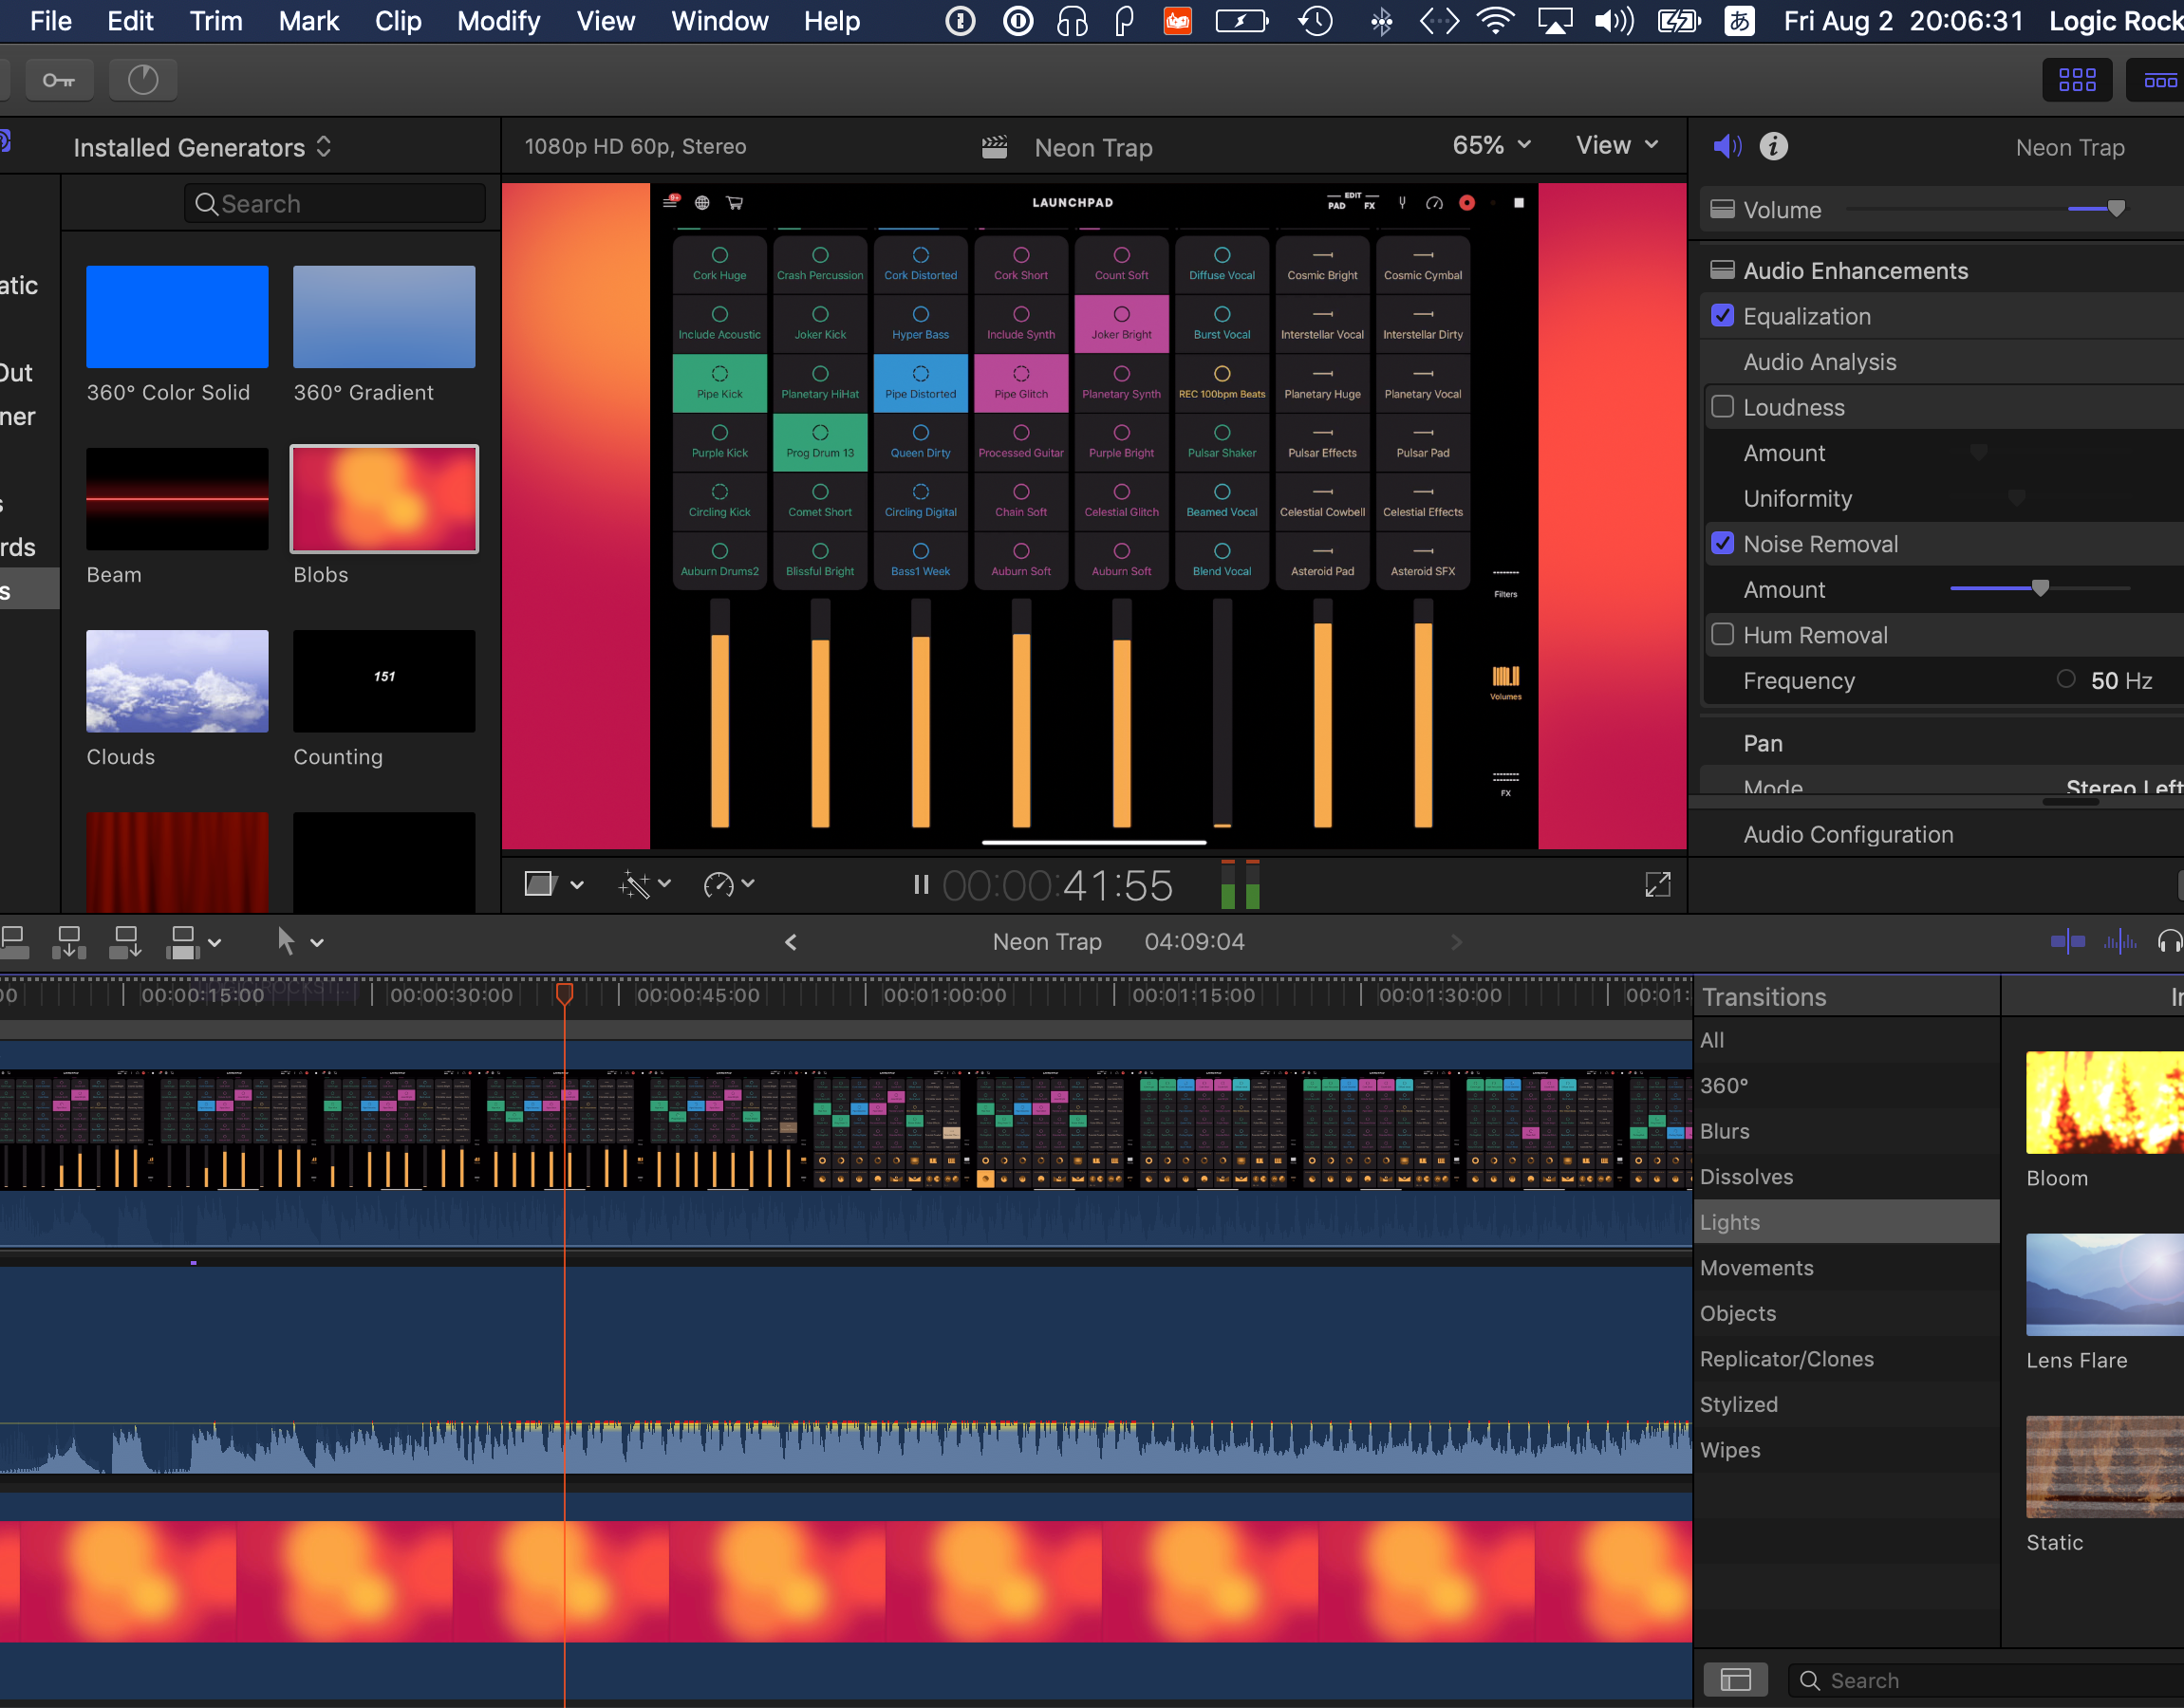Uncheck the Equalization checkbox
2184x1708 pixels.
pyautogui.click(x=1722, y=316)
